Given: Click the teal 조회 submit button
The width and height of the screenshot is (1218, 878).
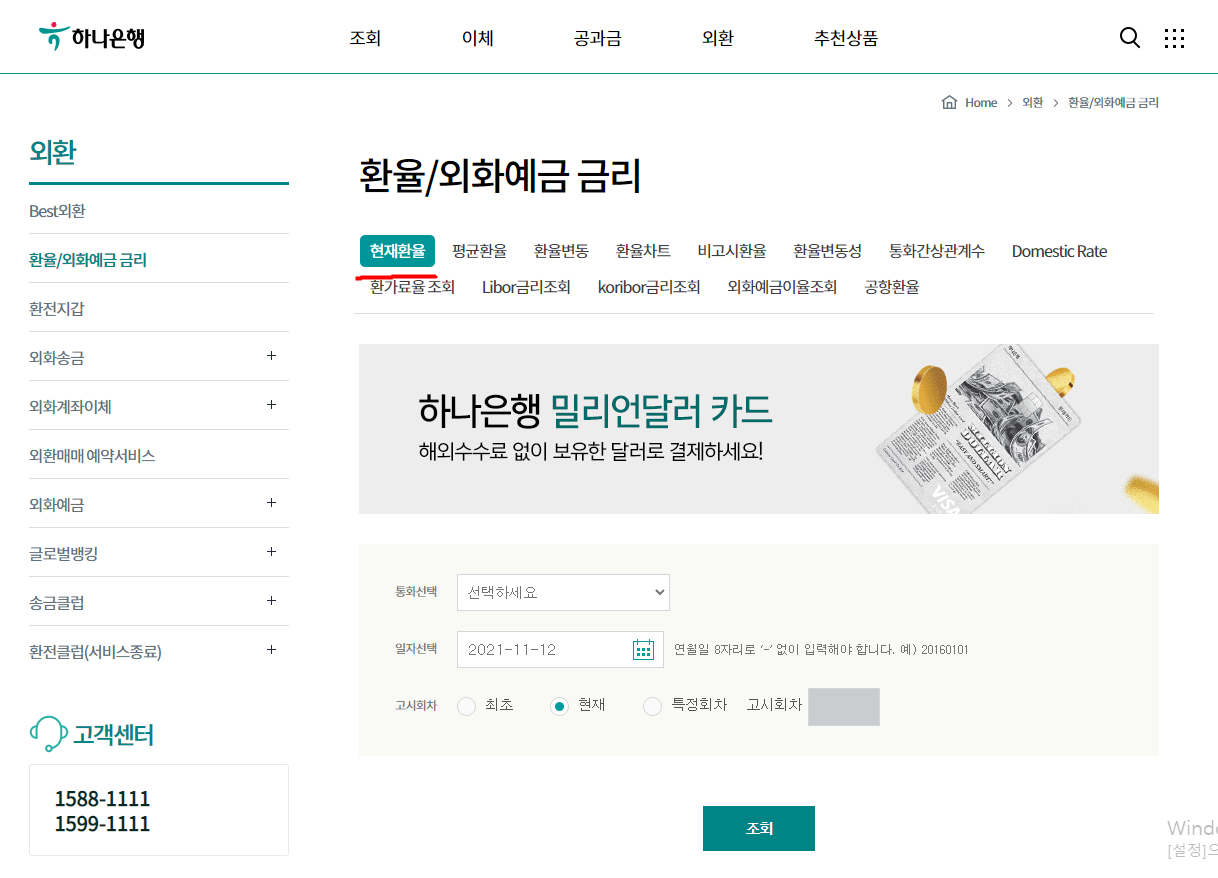Looking at the screenshot, I should pos(759,828).
